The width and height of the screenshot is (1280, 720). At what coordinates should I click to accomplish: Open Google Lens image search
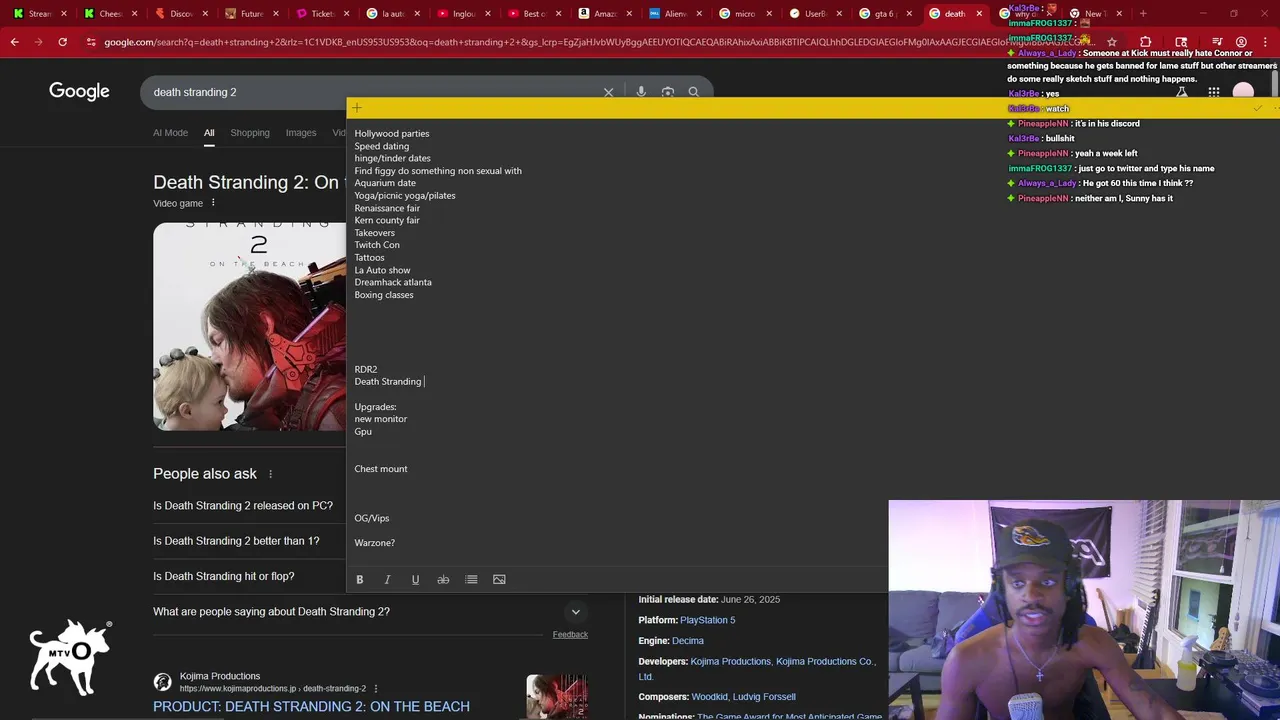coord(668,92)
